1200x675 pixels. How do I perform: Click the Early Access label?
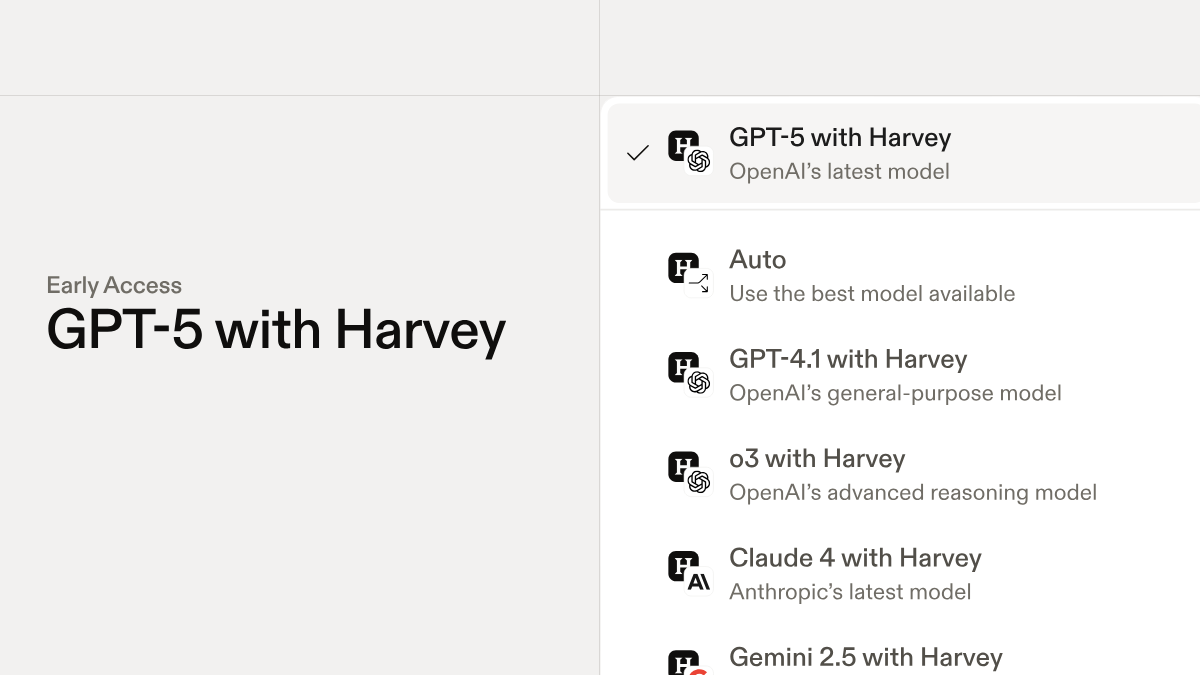tap(113, 285)
